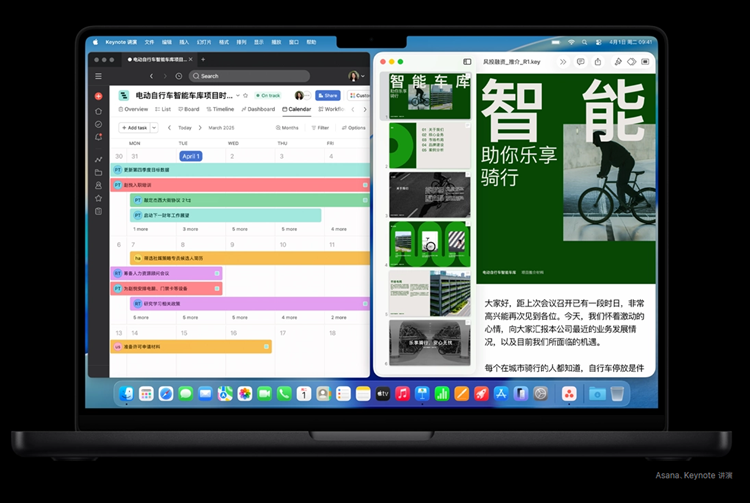Select slide 5 parking building thumbnail
This screenshot has height=503, width=750.
[430, 294]
